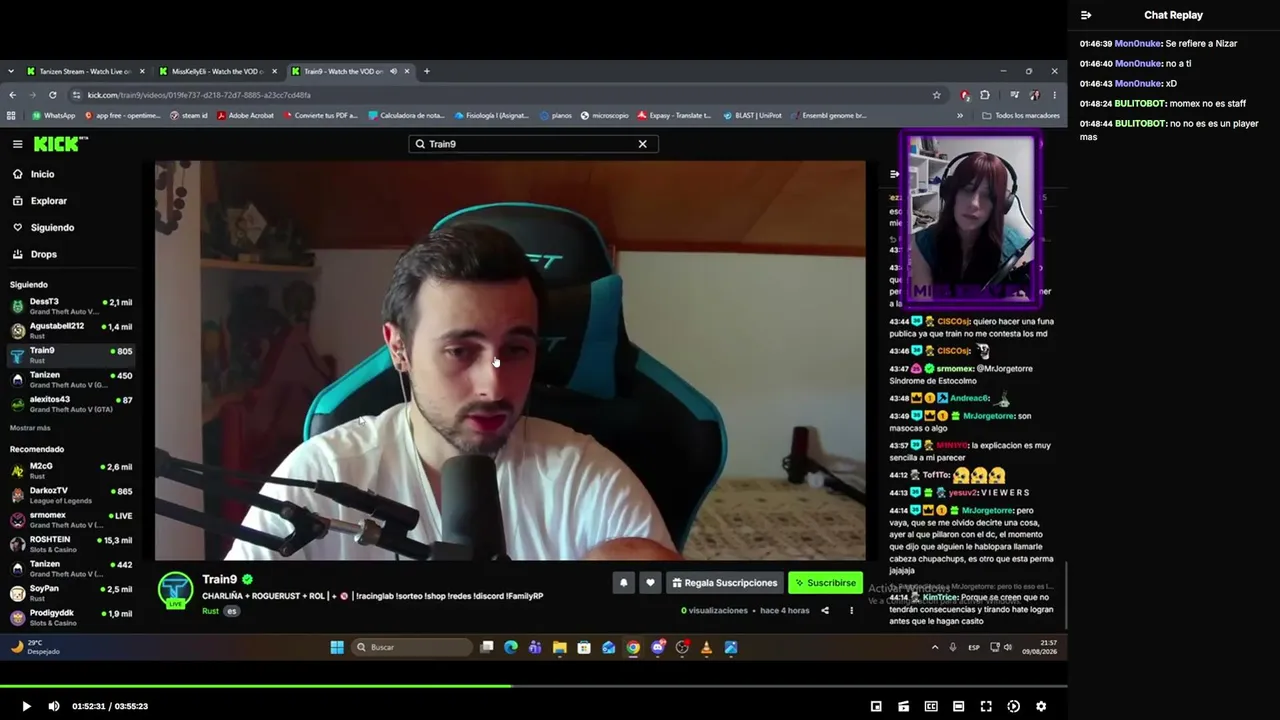Switch to Tanizen Stream browser tab
Screen dimensions: 1280x720
pyautogui.click(x=85, y=71)
